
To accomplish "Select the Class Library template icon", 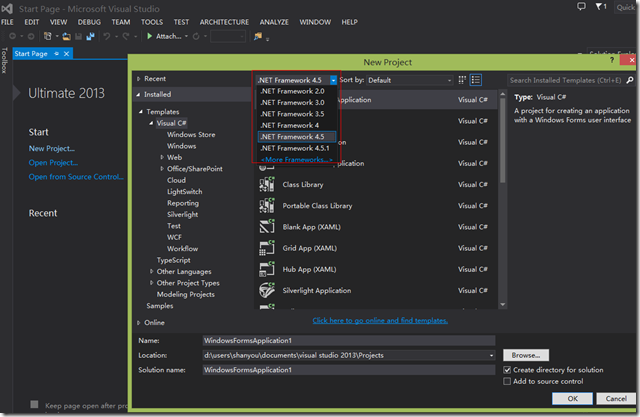I will (x=267, y=184).
